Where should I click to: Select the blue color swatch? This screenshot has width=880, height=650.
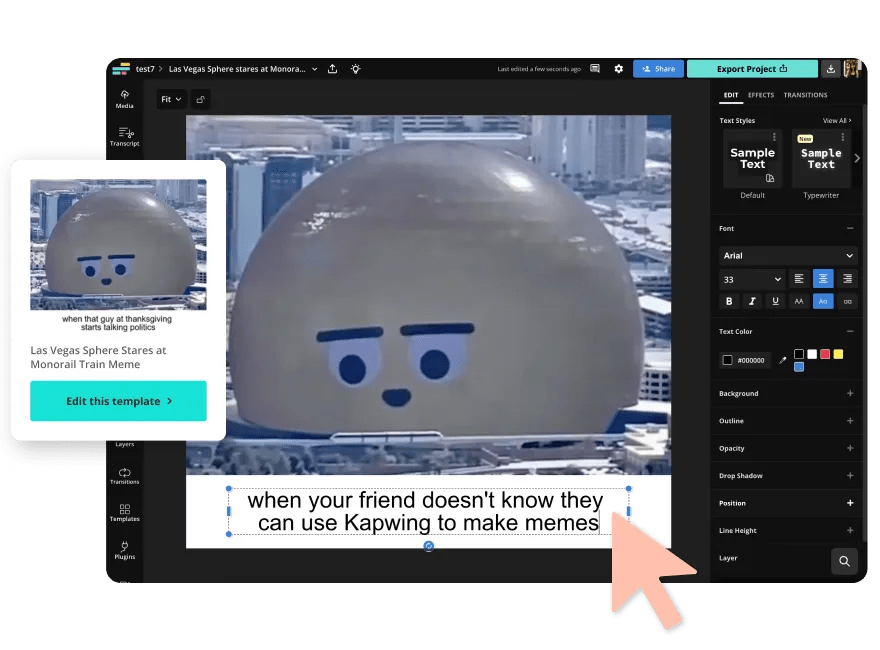(x=799, y=367)
